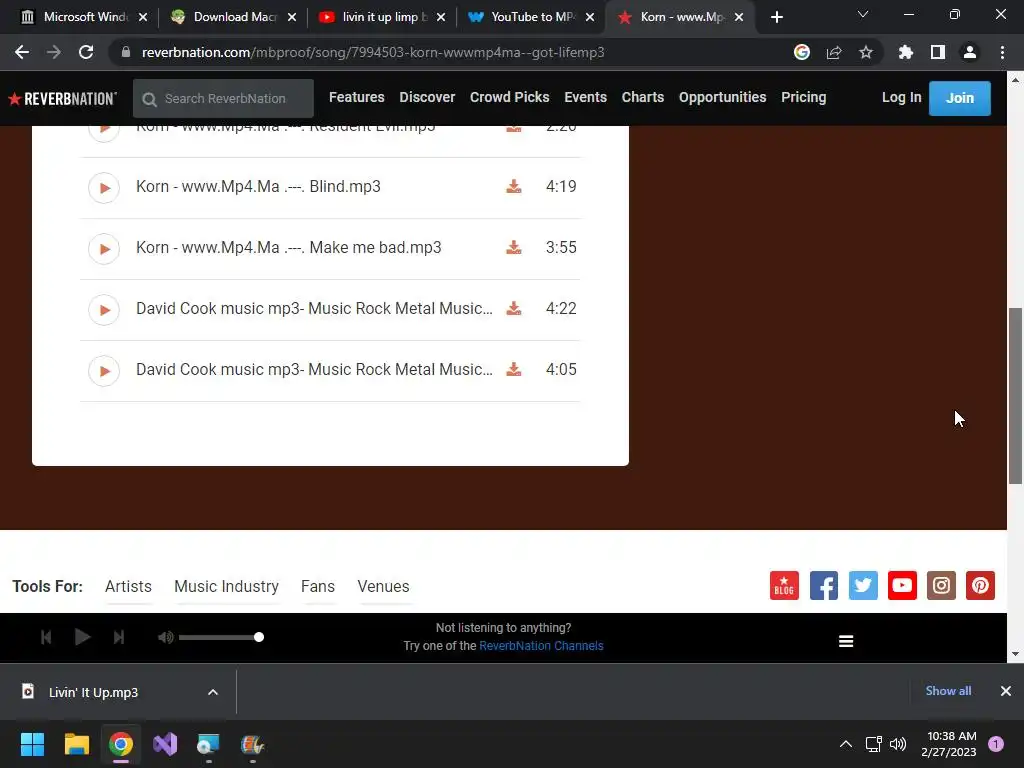The width and height of the screenshot is (1024, 768).
Task: Expand the tab search chevron
Action: (863, 14)
